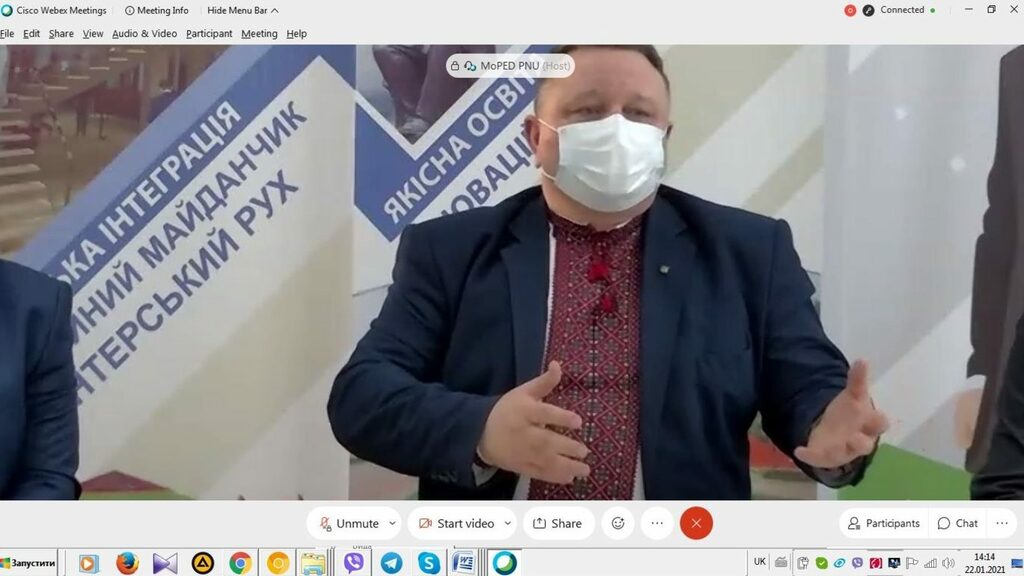Click the red recording indicator icon

coord(850,10)
